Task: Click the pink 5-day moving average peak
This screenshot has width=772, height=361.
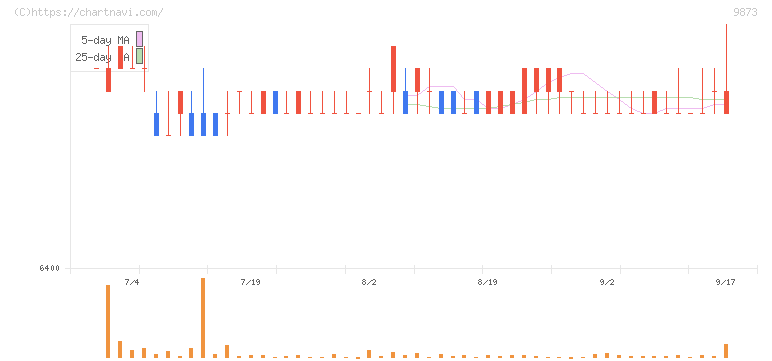Action: tap(577, 73)
